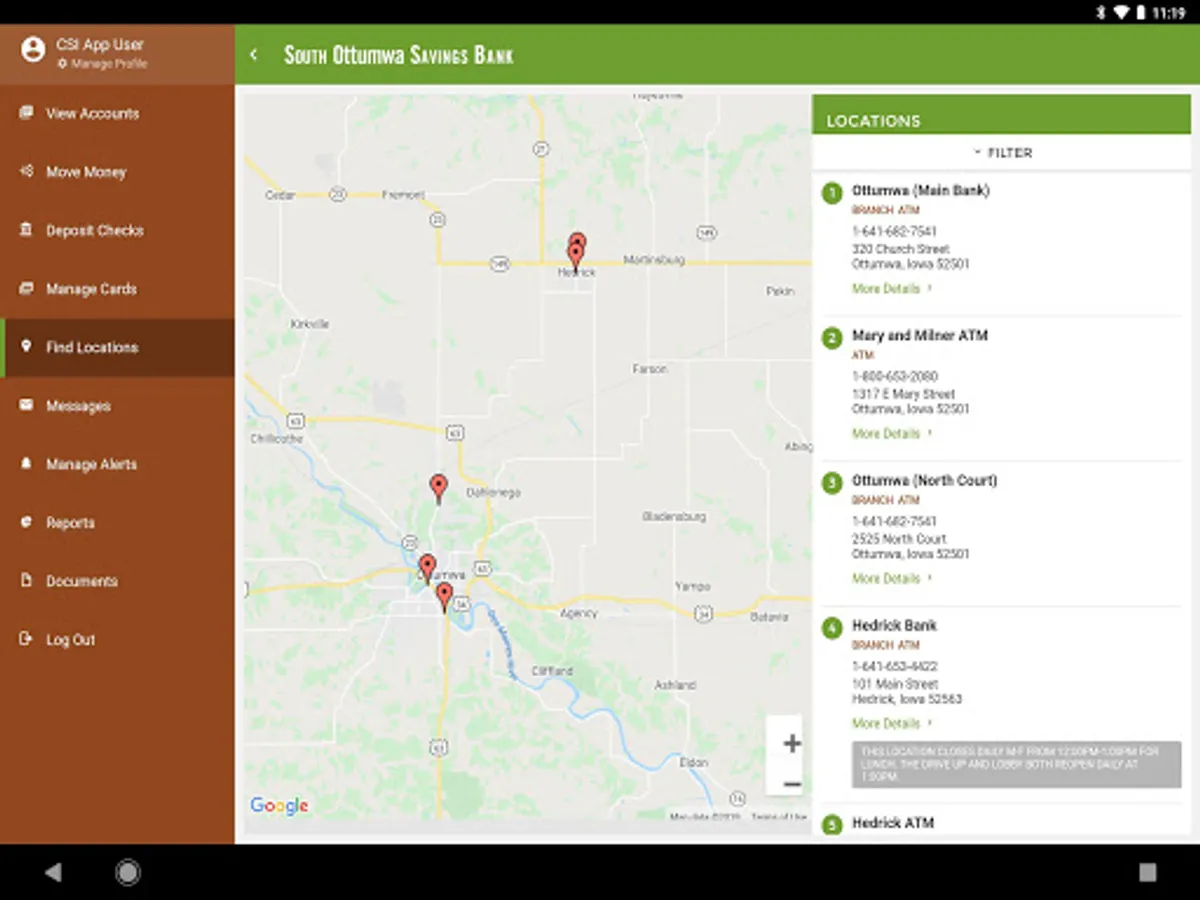
Task: Click the Deposit Checks icon
Action: coord(26,230)
